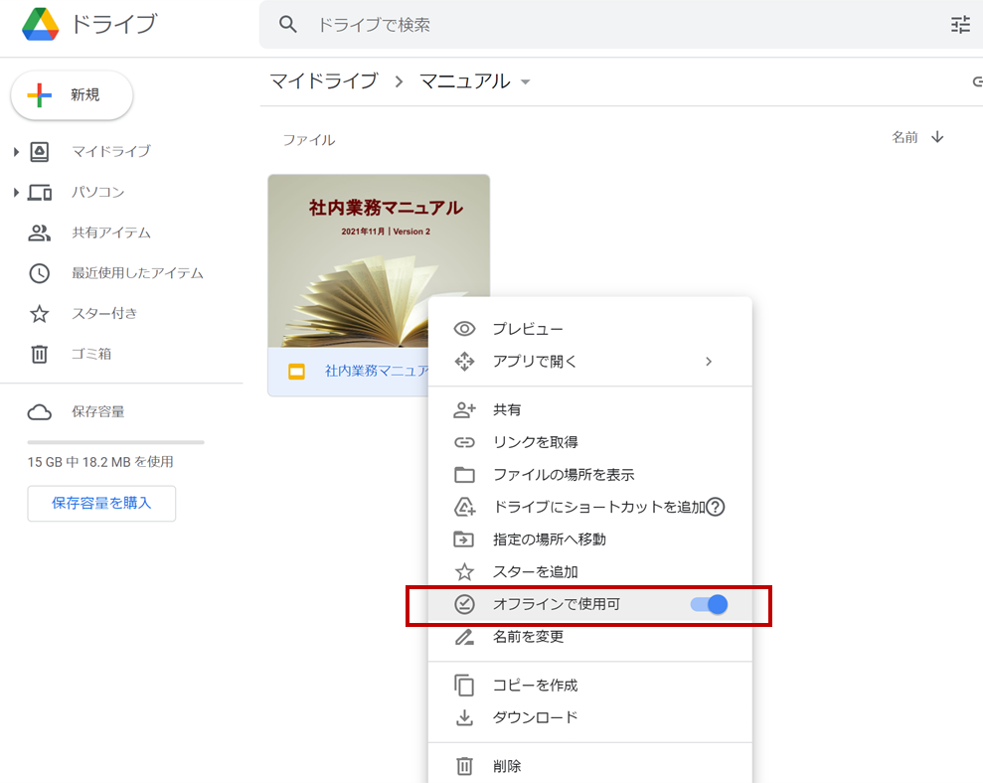Expand the パソコン tree arrow
The image size is (983, 783).
[16, 192]
